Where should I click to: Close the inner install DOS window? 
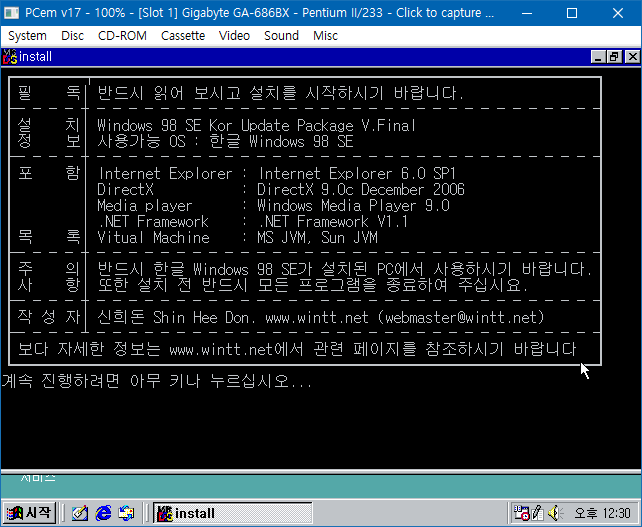(632, 57)
